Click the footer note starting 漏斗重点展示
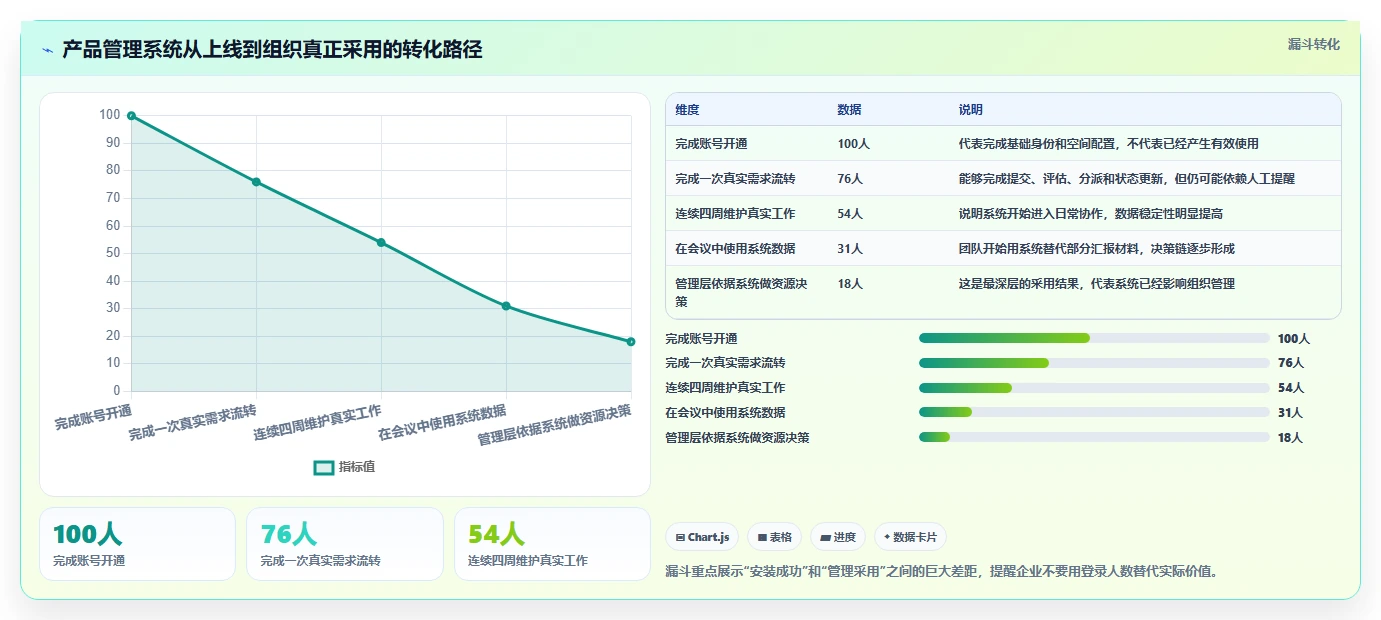The height and width of the screenshot is (620, 1381). click(941, 572)
